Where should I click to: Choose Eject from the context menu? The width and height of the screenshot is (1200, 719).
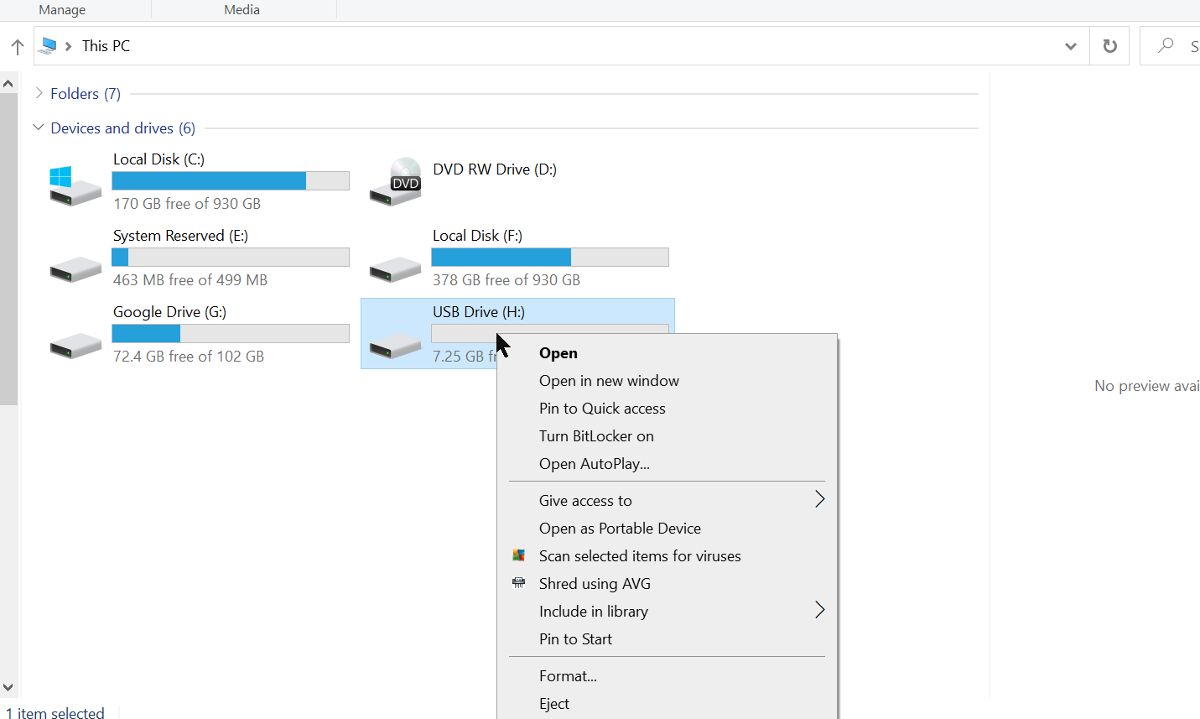point(554,704)
